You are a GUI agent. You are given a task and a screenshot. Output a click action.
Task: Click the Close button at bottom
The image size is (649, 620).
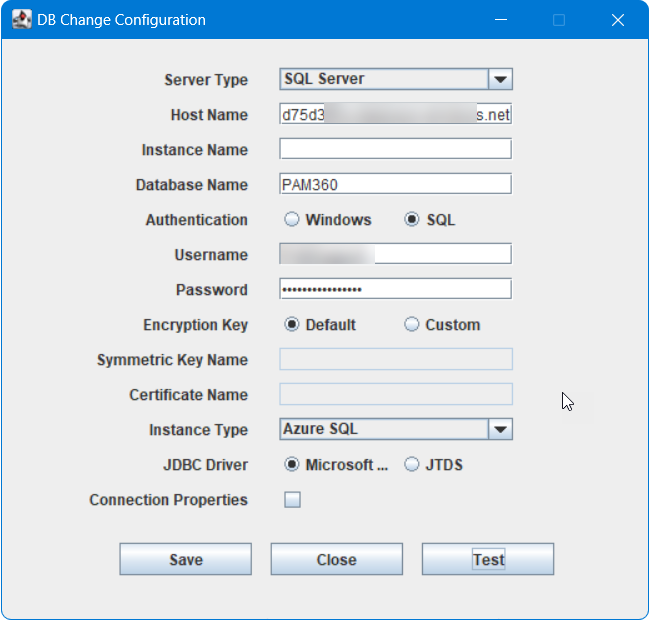coord(337,560)
